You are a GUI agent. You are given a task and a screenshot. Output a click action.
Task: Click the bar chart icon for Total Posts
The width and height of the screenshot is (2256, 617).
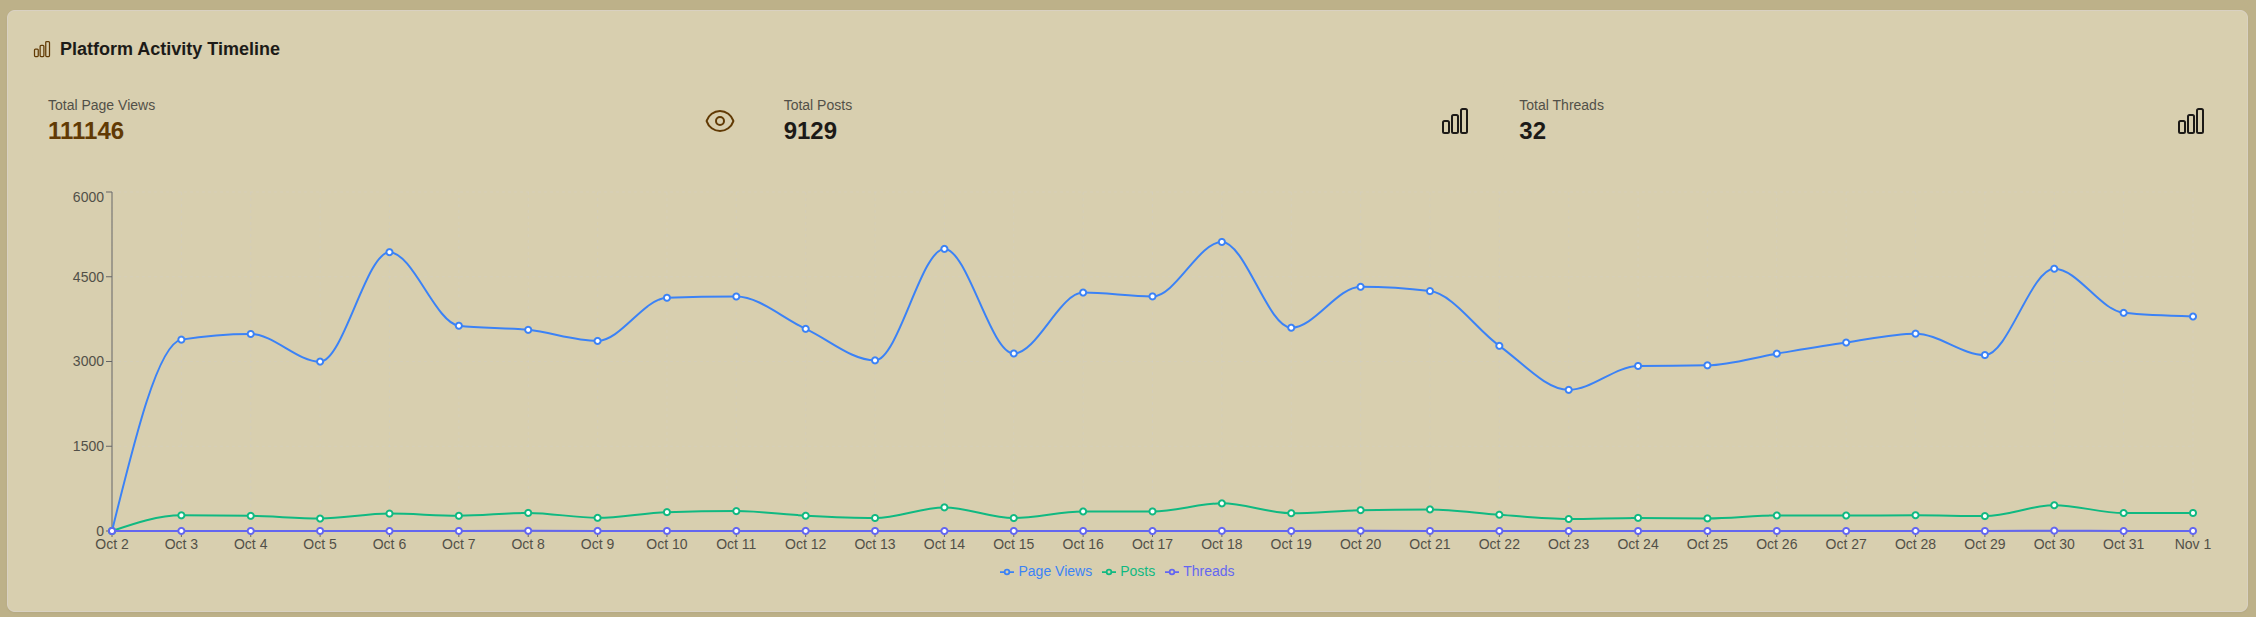pyautogui.click(x=1455, y=121)
